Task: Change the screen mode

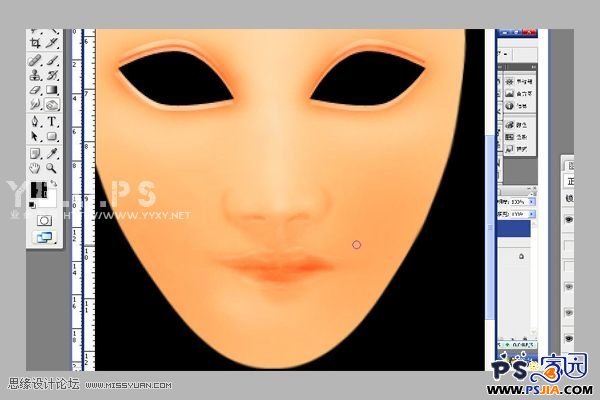Action: coord(44,238)
